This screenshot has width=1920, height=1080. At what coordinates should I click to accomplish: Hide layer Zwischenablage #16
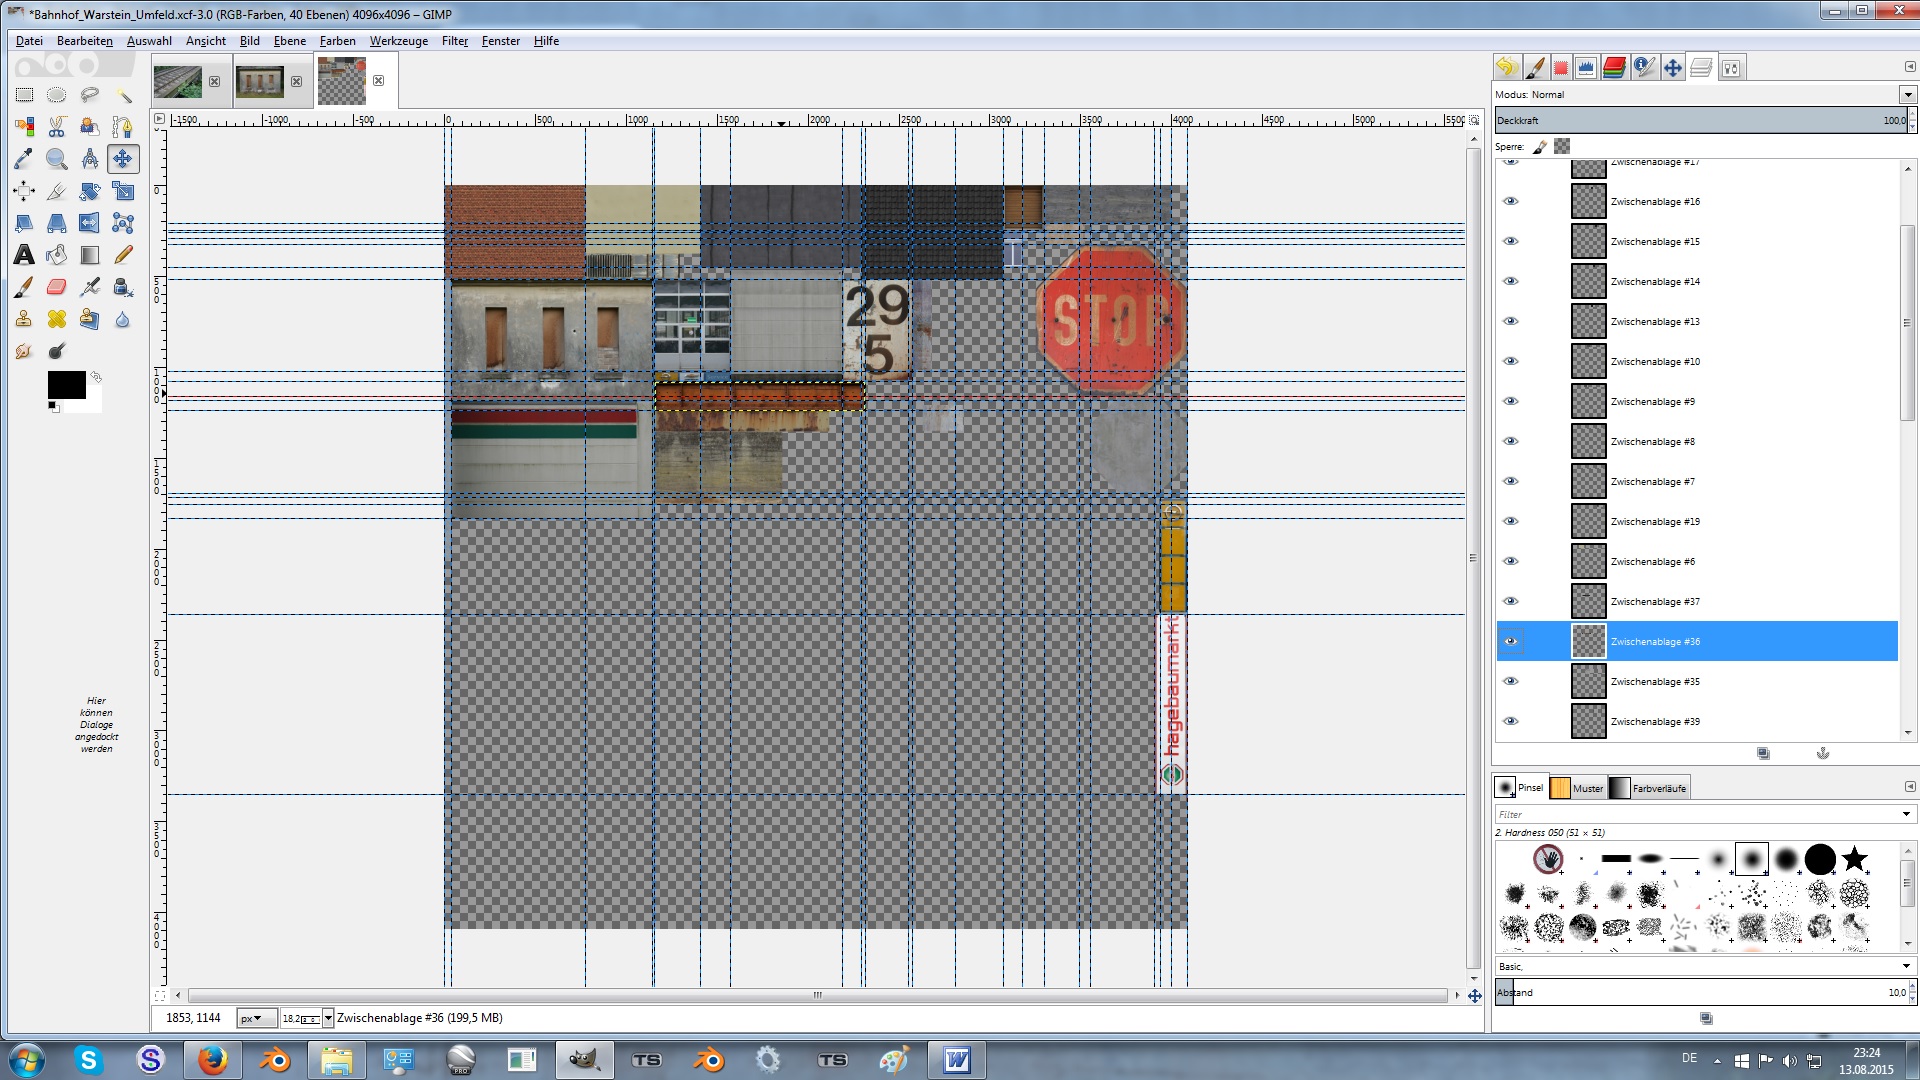click(1511, 201)
